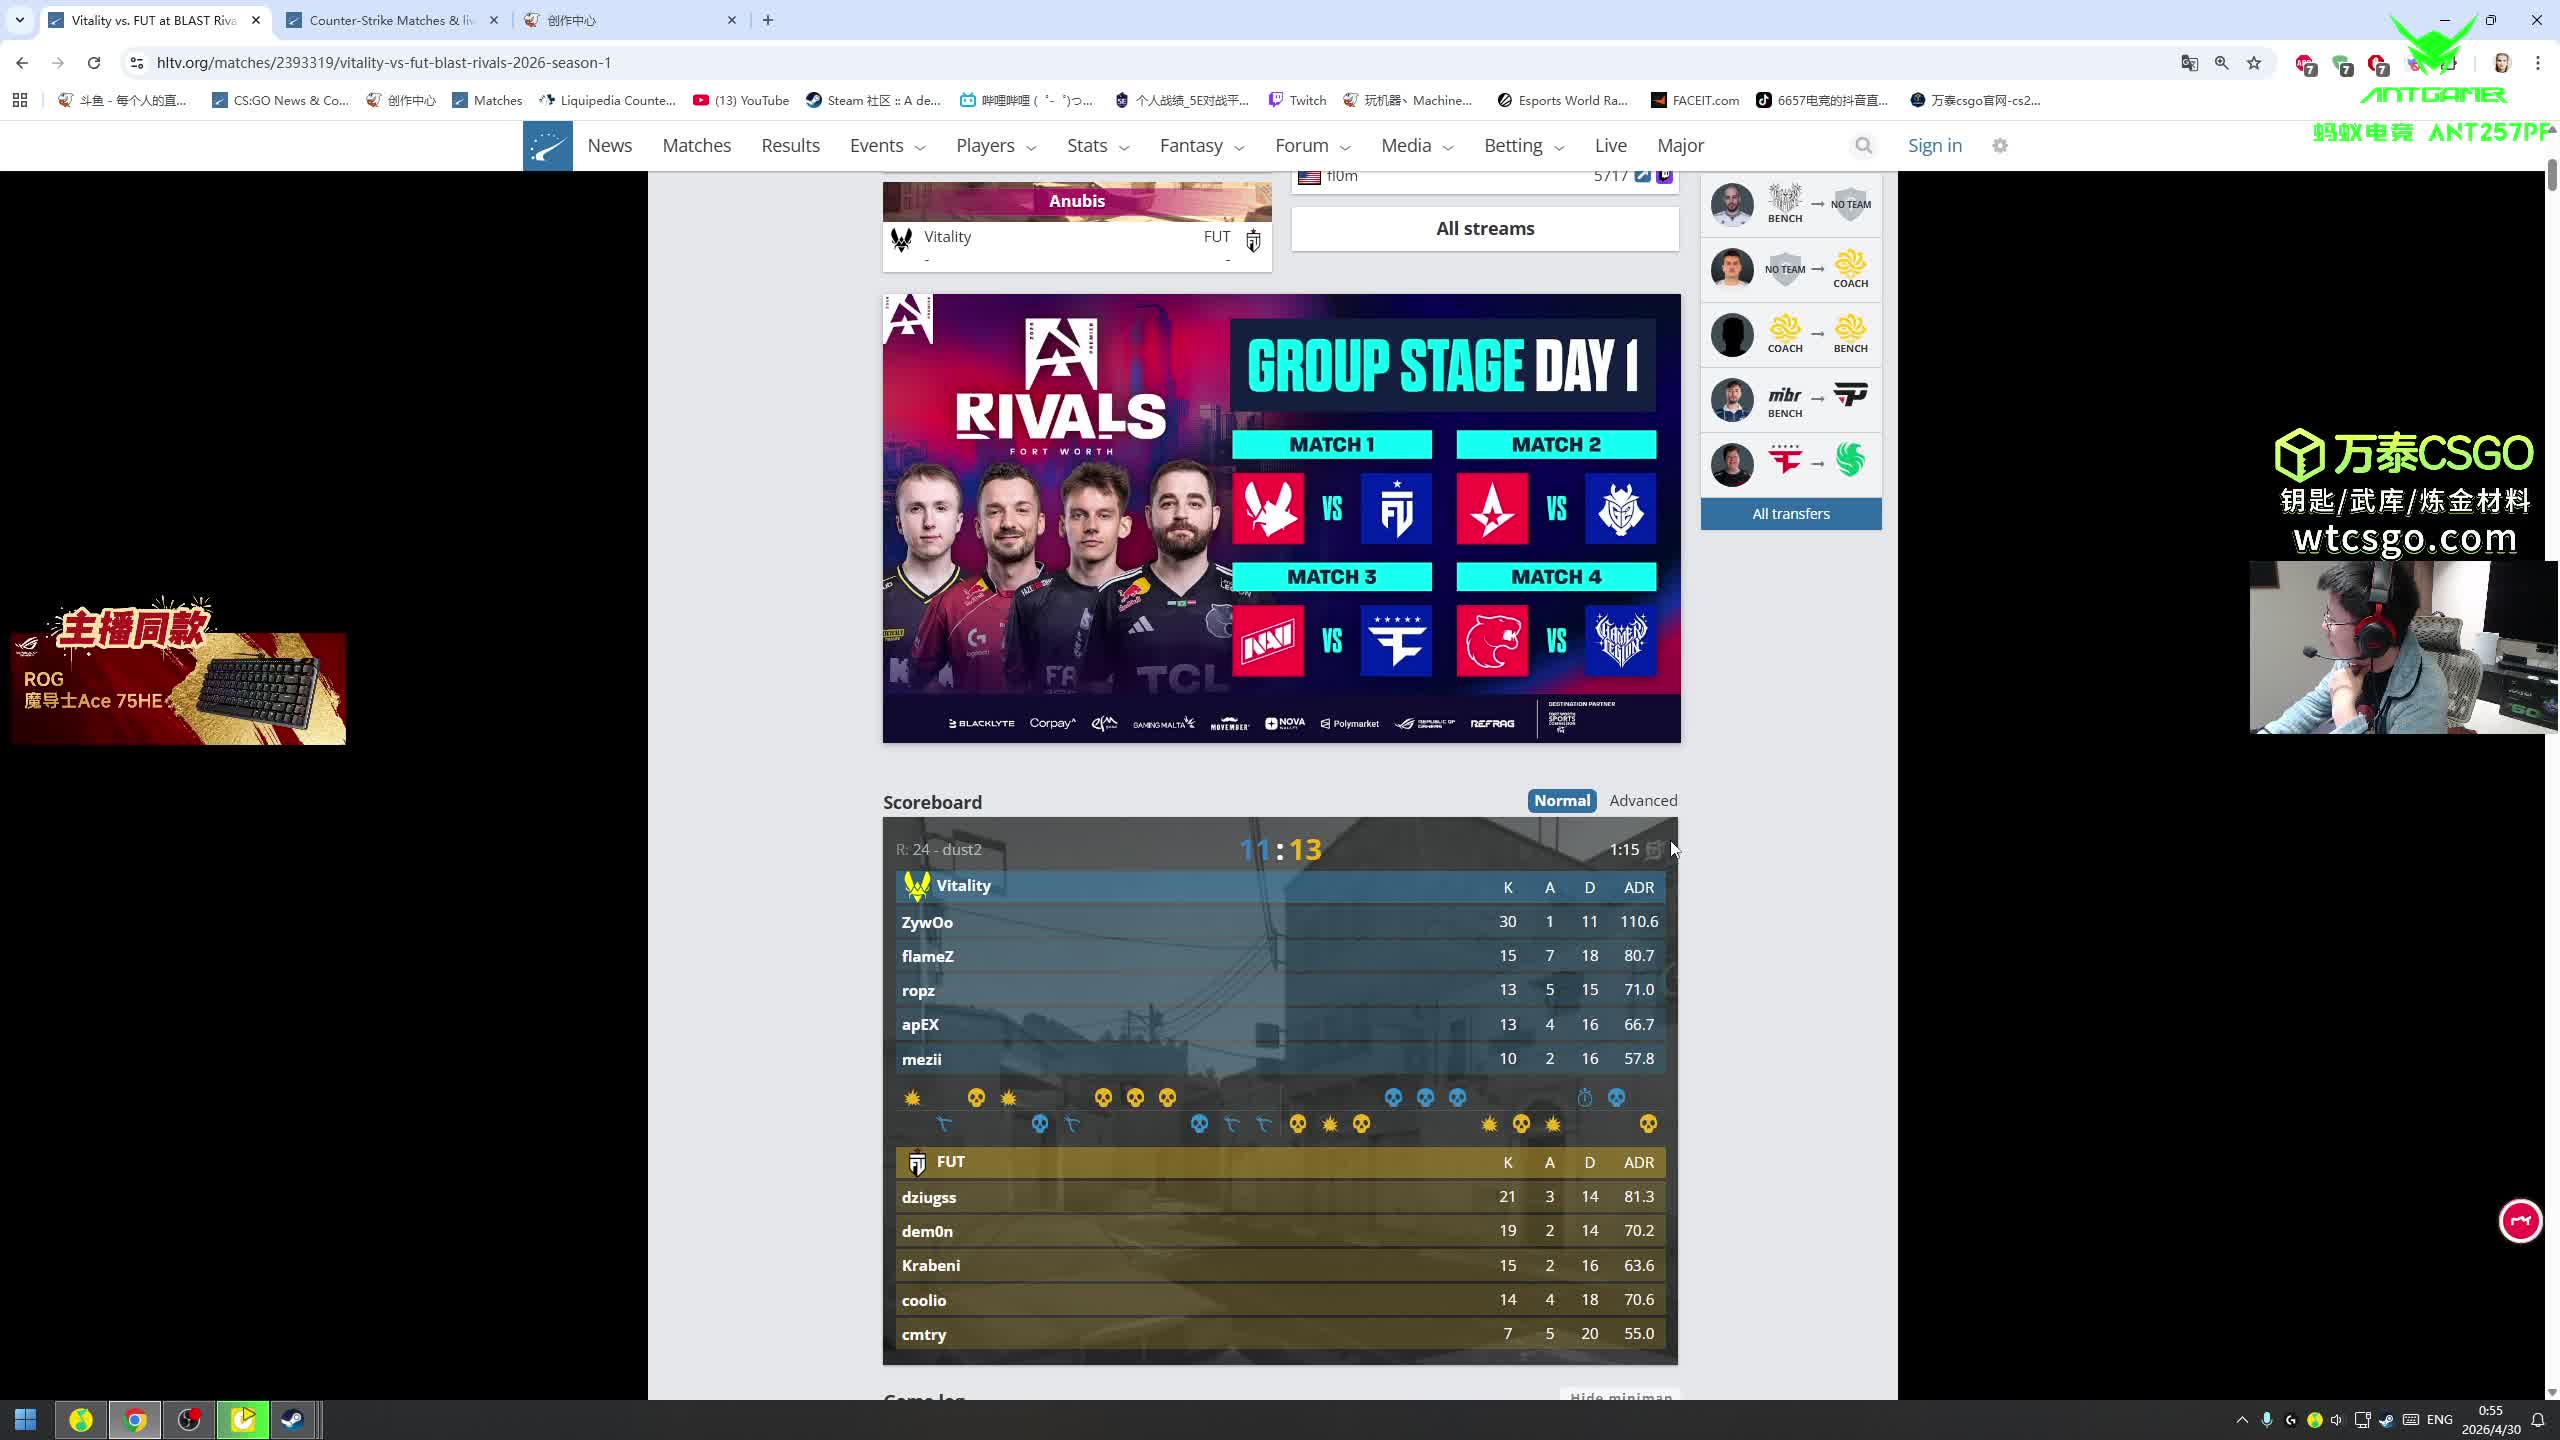Open the All transfers link
Viewport: 2560px width, 1440px height.
[1790, 514]
